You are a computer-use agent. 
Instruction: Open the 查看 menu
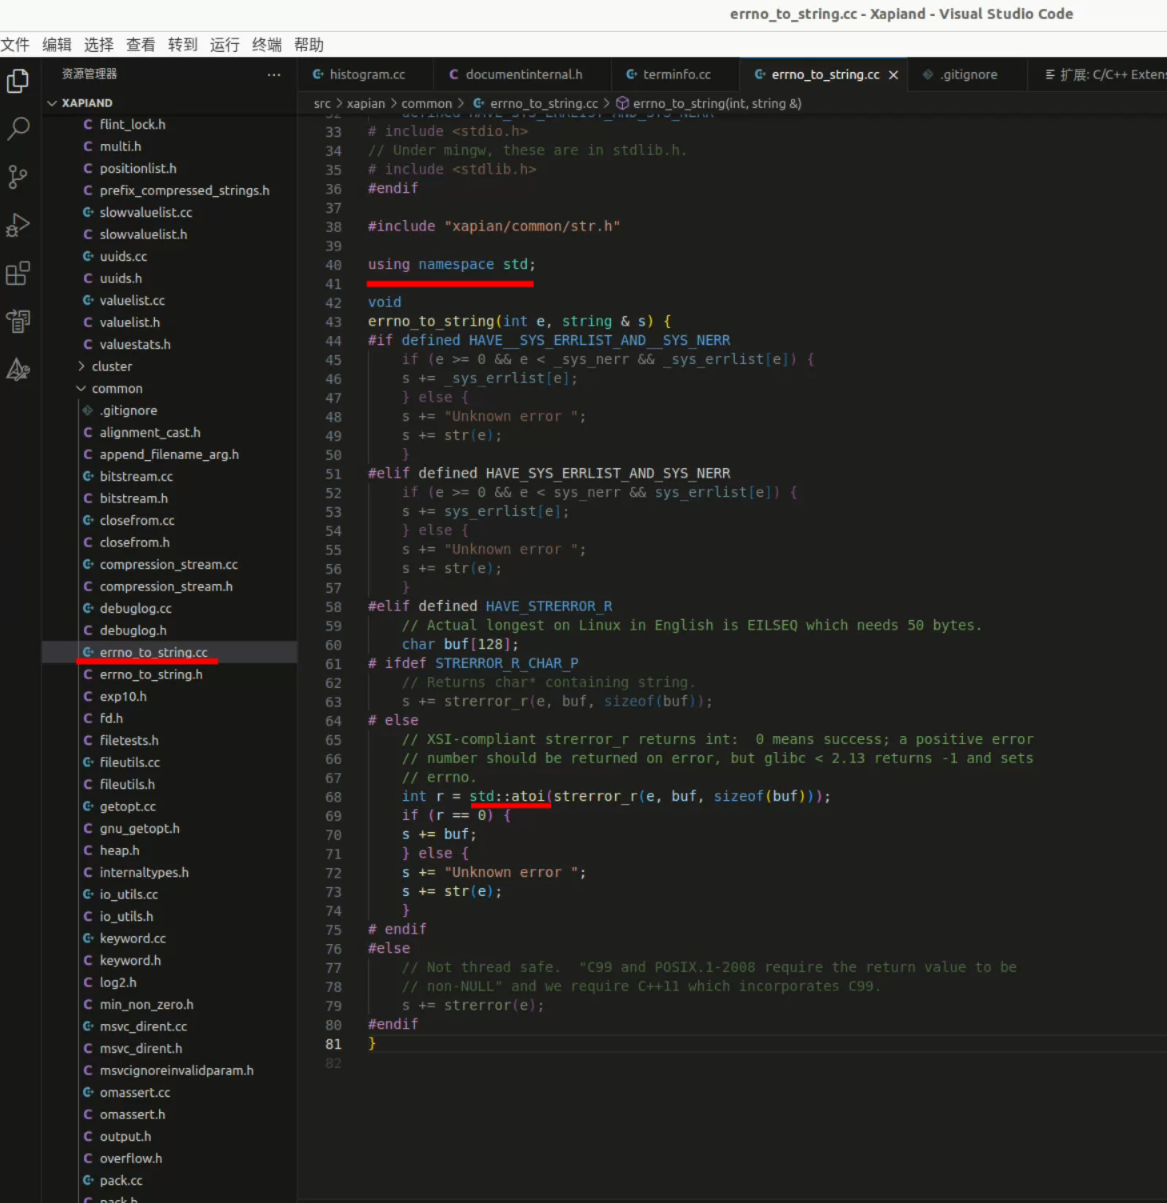[141, 45]
